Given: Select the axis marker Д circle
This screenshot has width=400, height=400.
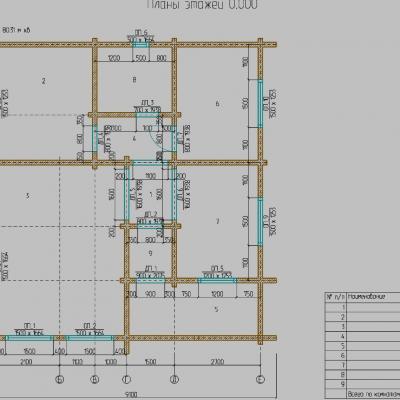Looking at the screenshot, I should point(174,379).
